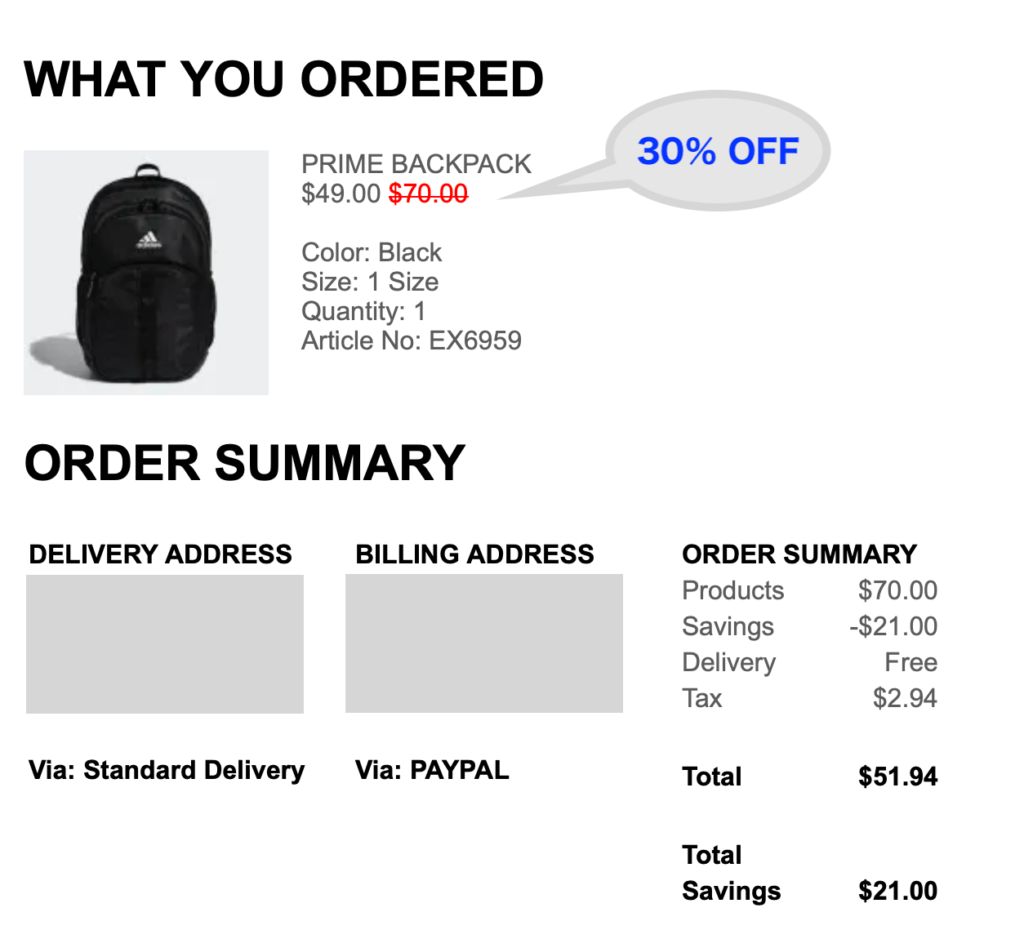This screenshot has width=1024, height=939.
Task: Click the $49.00 sale price
Action: 341,194
